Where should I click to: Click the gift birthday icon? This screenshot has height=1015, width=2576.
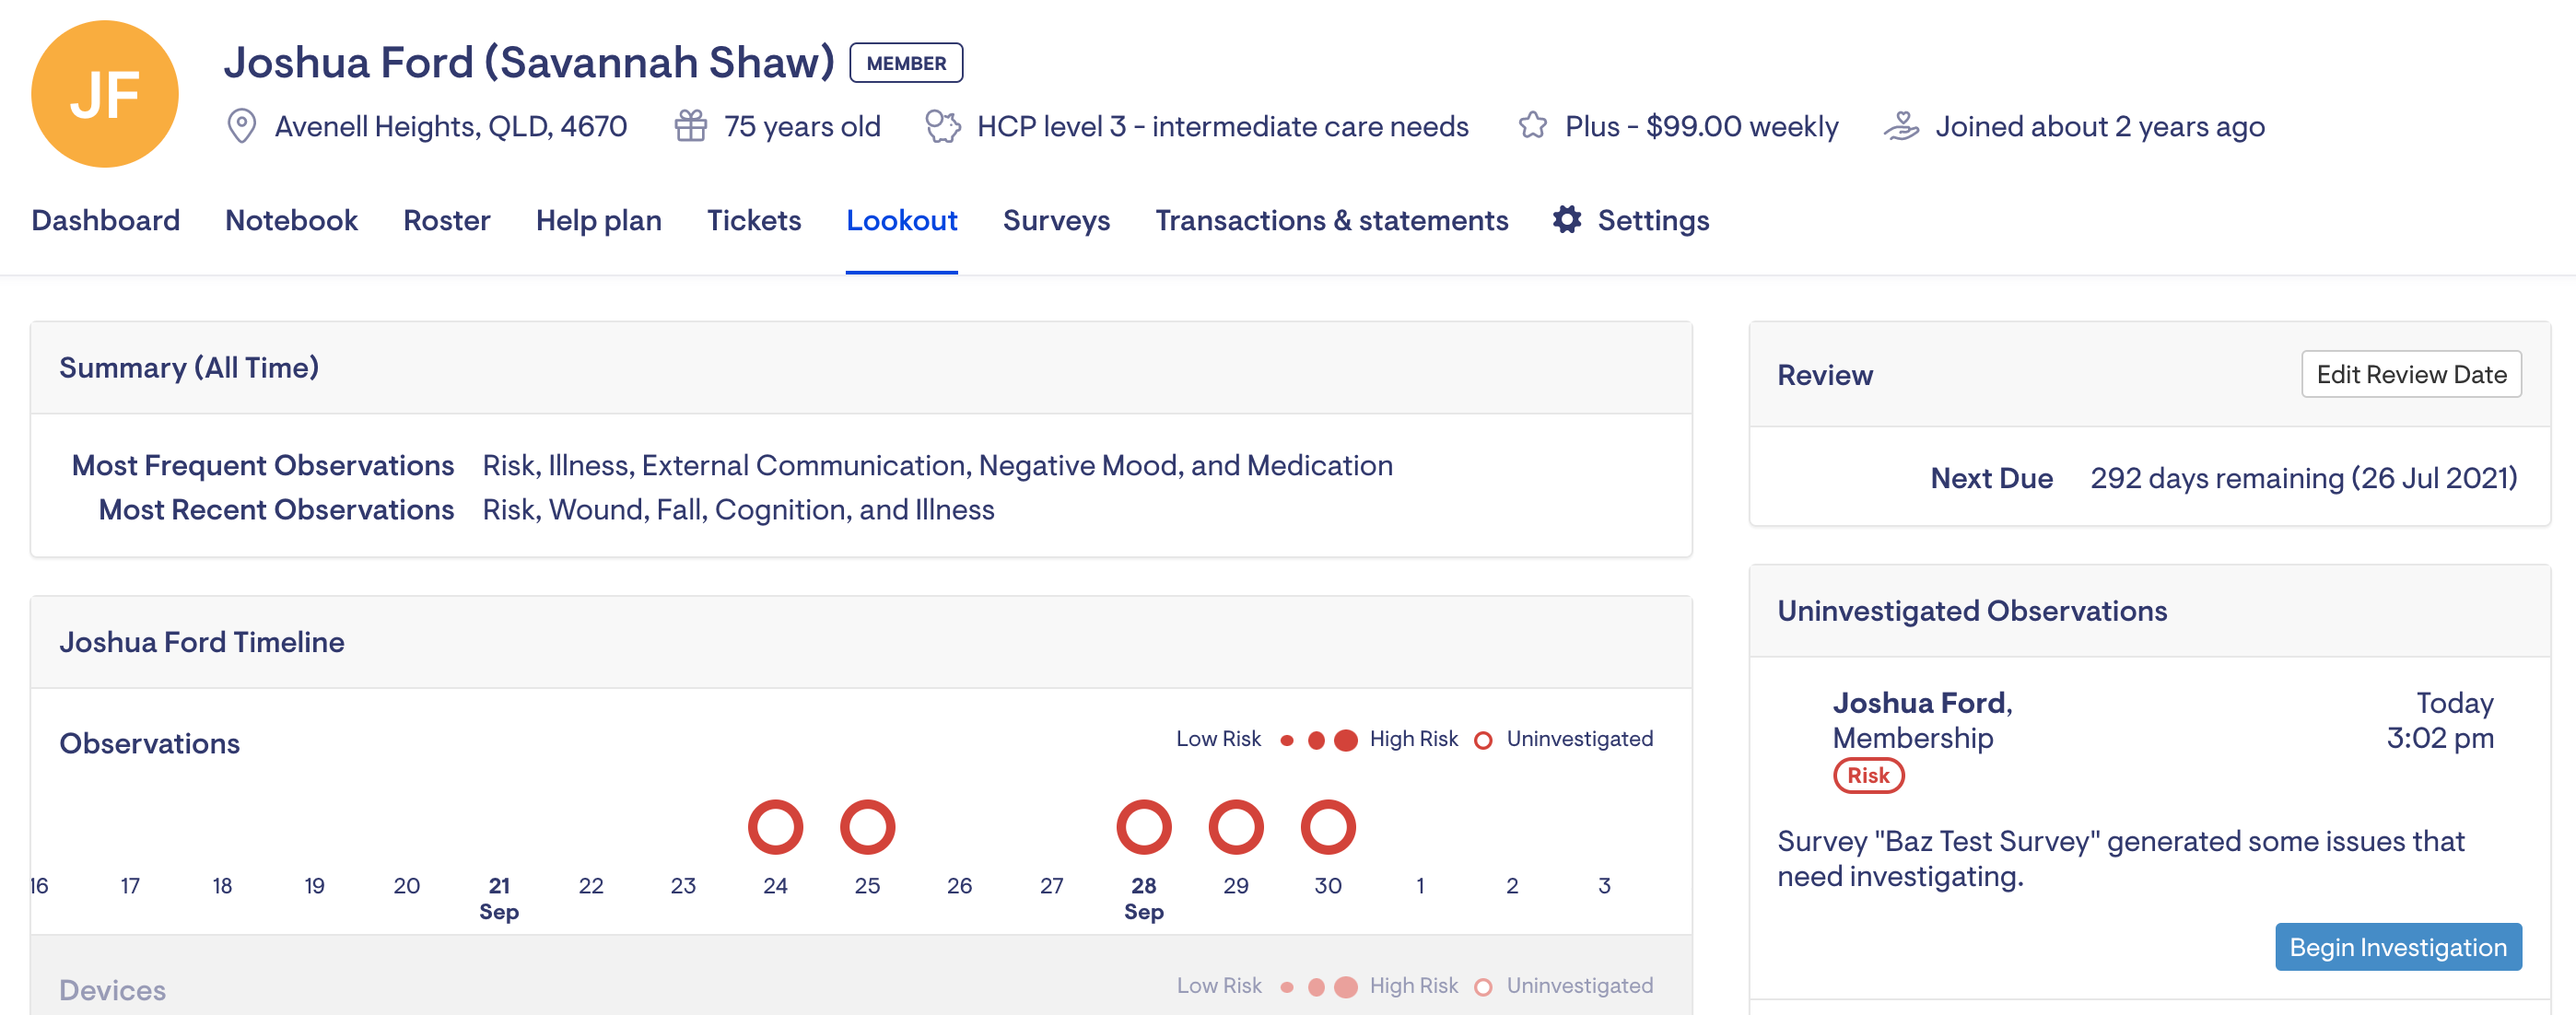[x=690, y=126]
